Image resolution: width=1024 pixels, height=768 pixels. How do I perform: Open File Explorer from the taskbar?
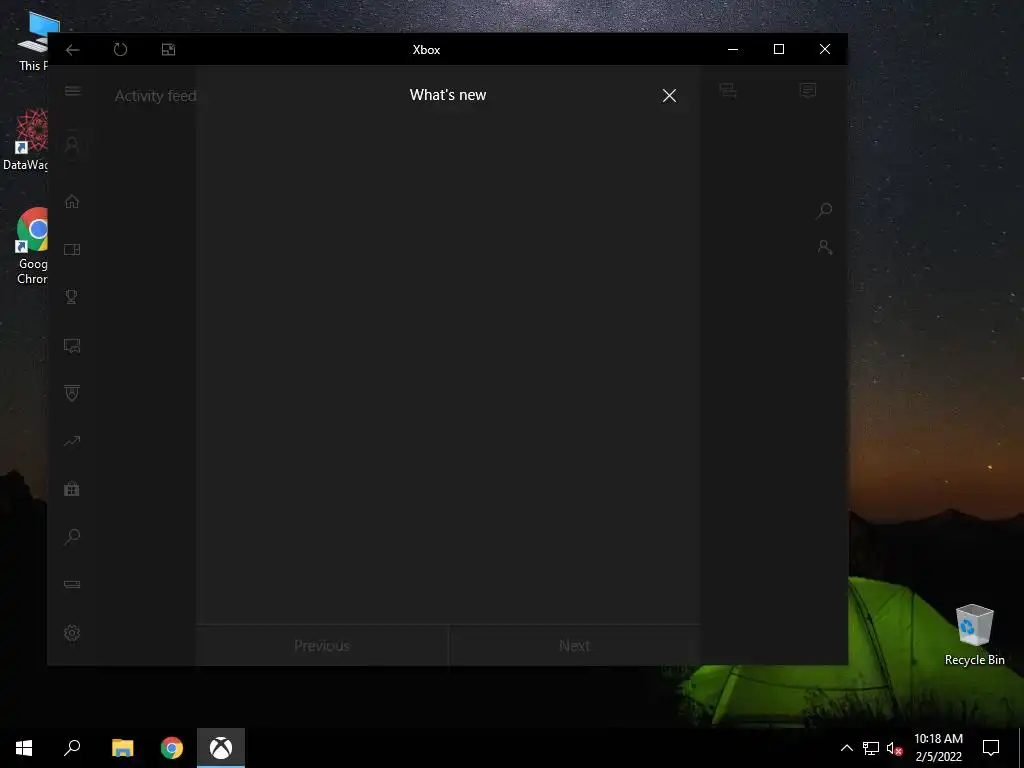122,748
